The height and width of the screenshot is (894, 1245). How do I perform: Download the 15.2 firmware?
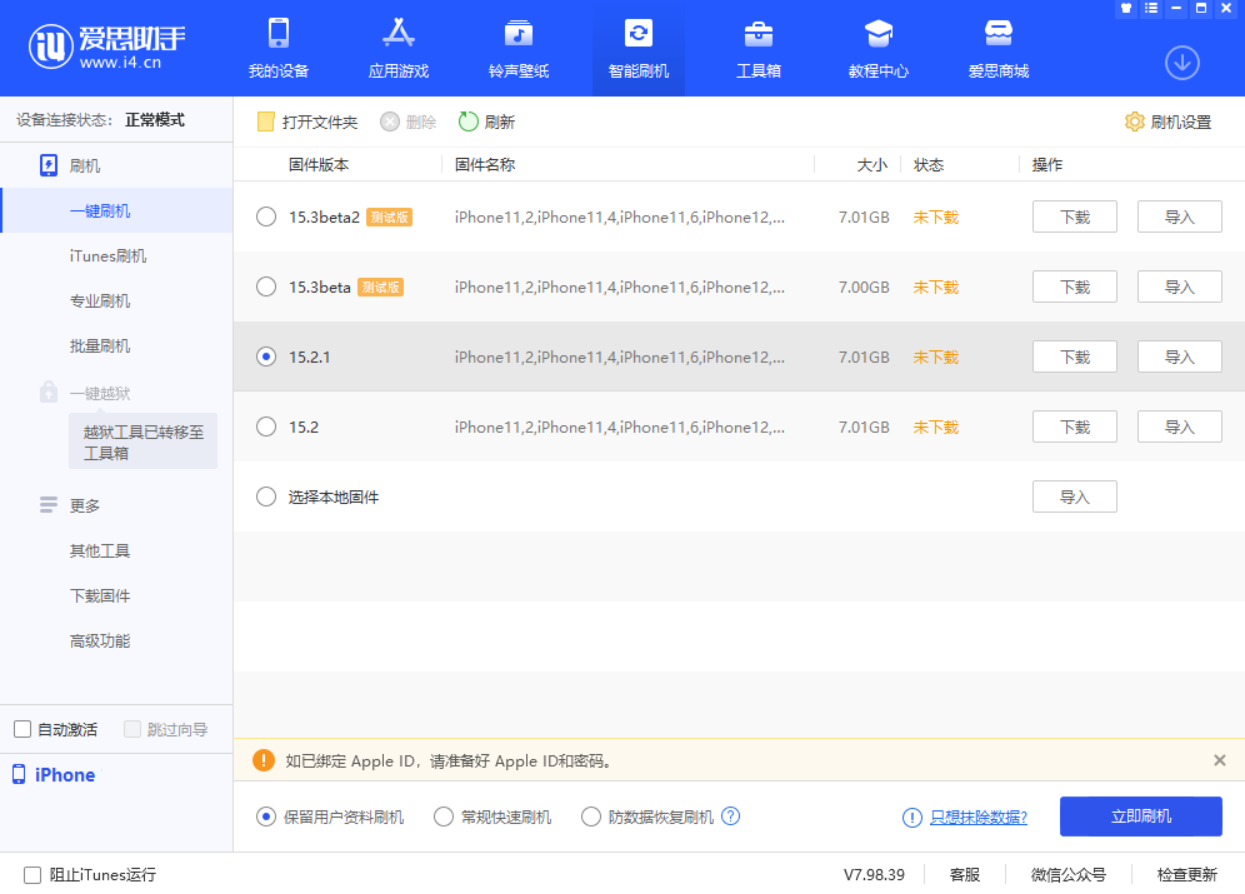pyautogui.click(x=1075, y=427)
